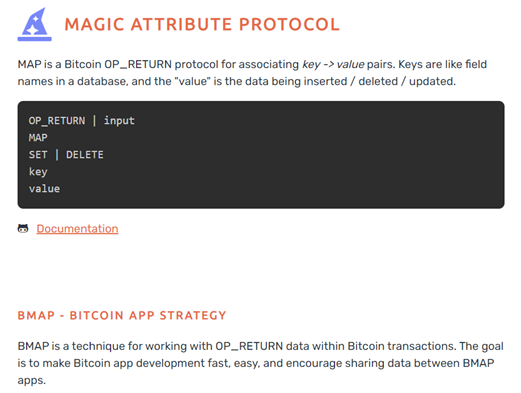521x393 pixels.
Task: Click the key line in code block
Action: pyautogui.click(x=38, y=172)
